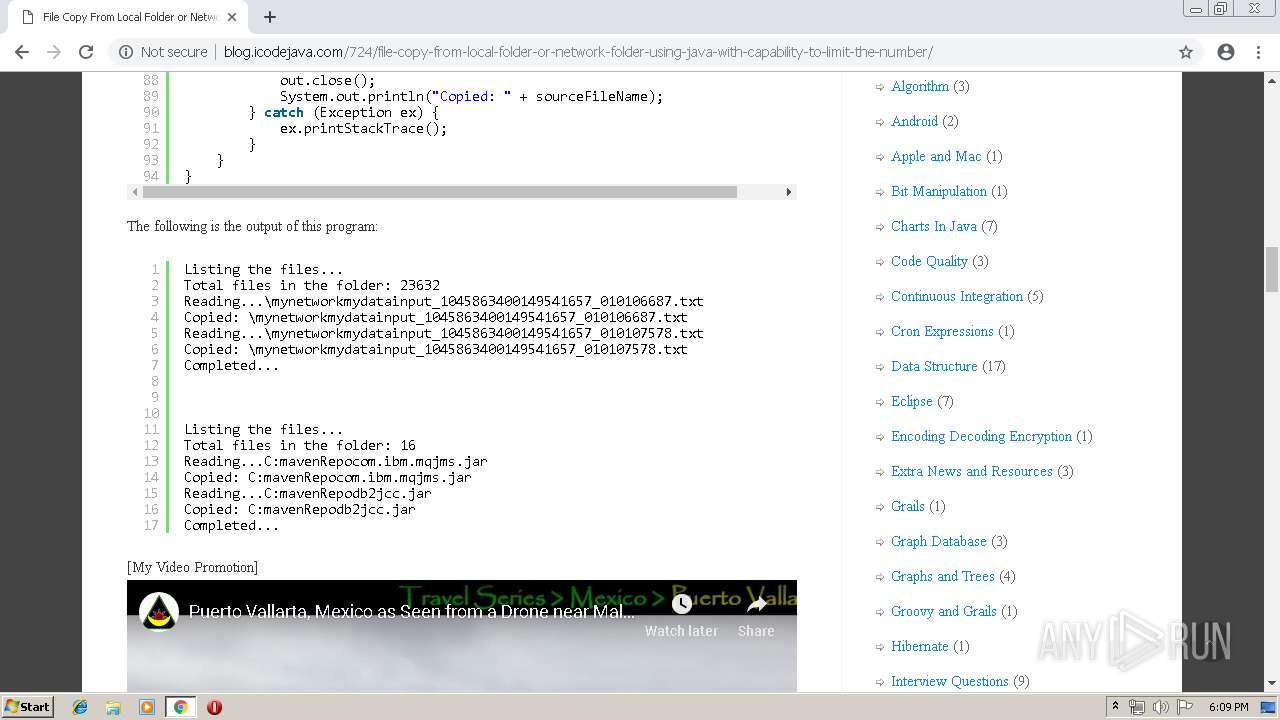Click the text 'Reading...C:mavenRepodb2jcc.jar'
Screen dimensions: 1280x720
(x=308, y=493)
